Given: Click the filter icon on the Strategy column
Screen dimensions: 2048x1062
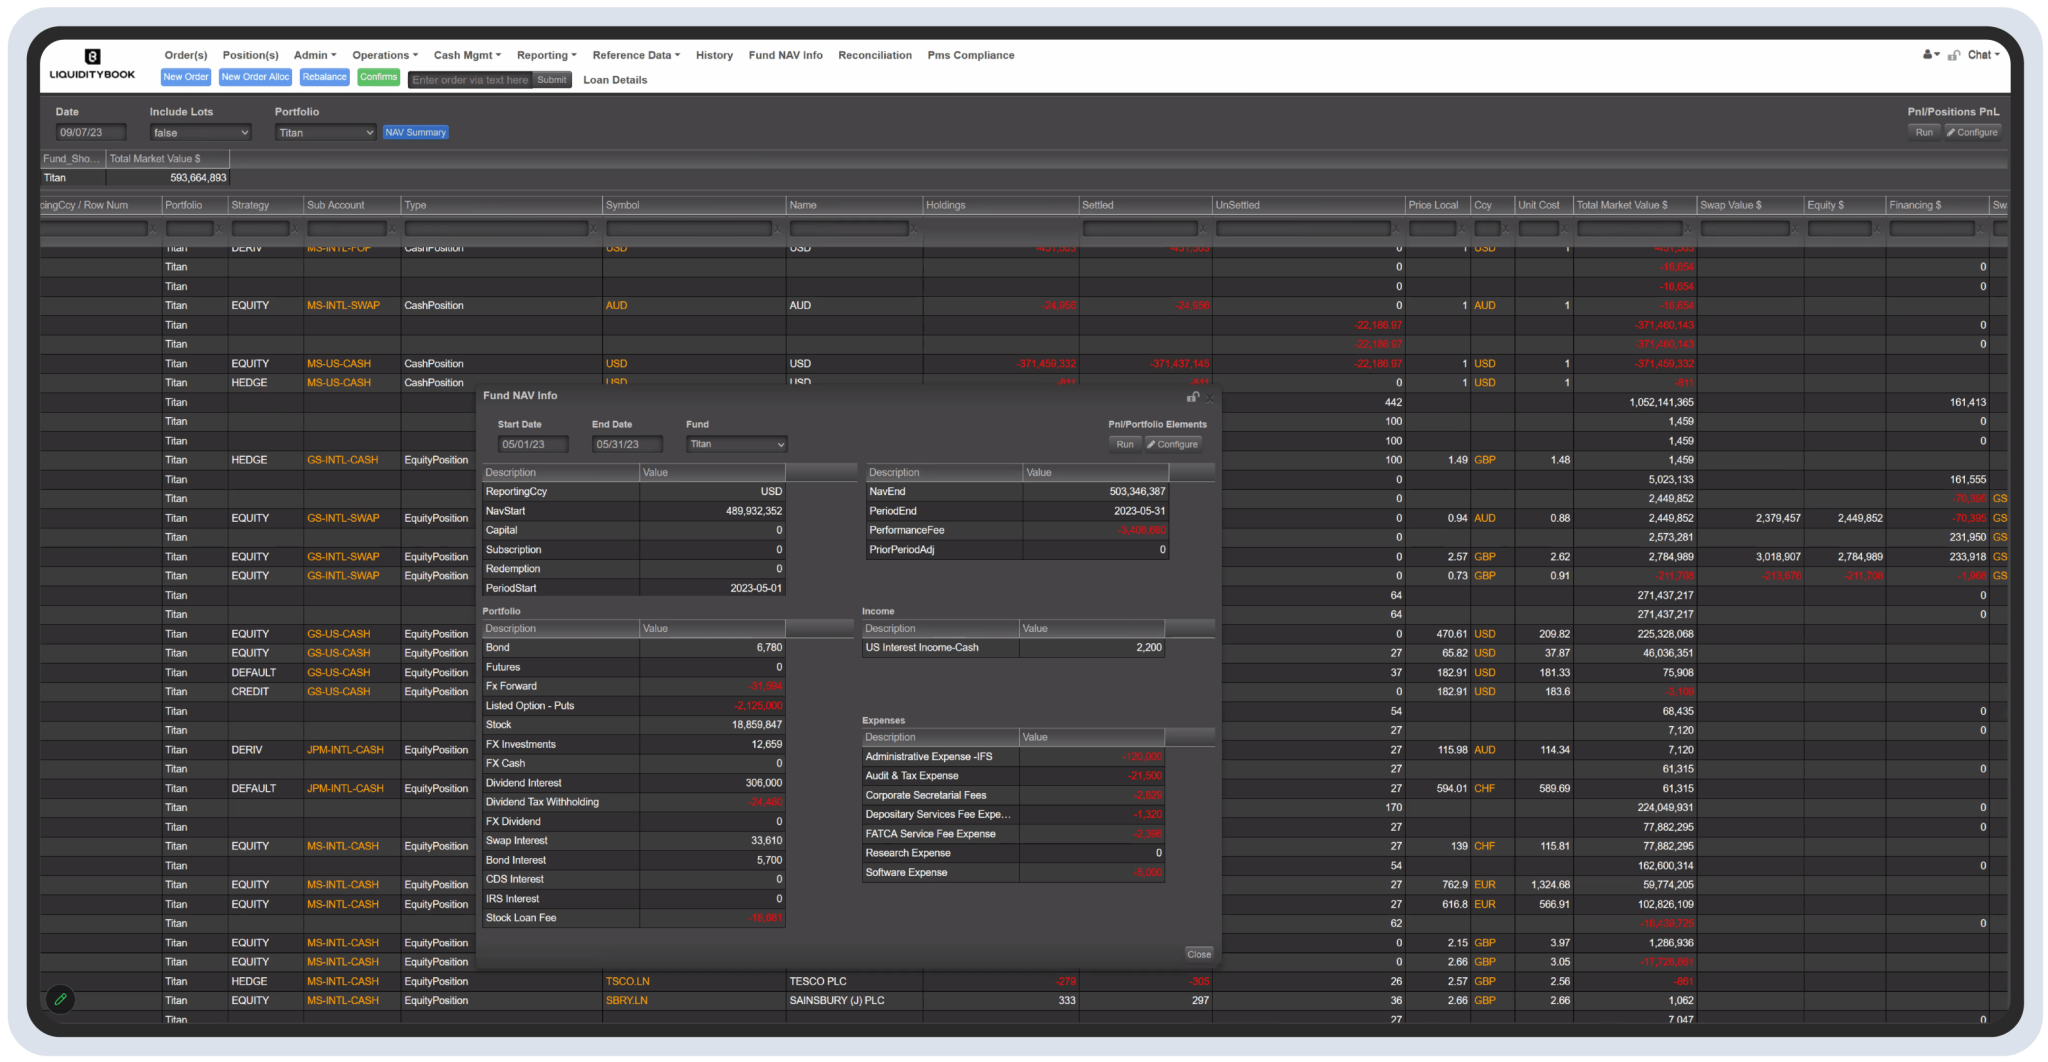Looking at the screenshot, I should (x=296, y=228).
